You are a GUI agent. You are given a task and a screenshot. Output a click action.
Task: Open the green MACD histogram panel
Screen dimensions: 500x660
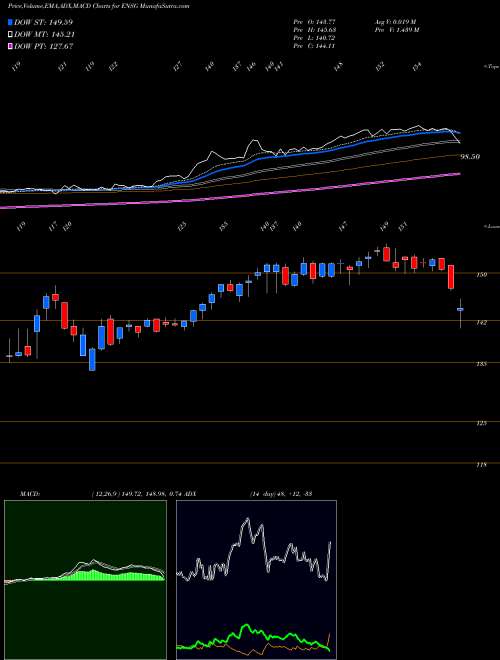point(85,580)
